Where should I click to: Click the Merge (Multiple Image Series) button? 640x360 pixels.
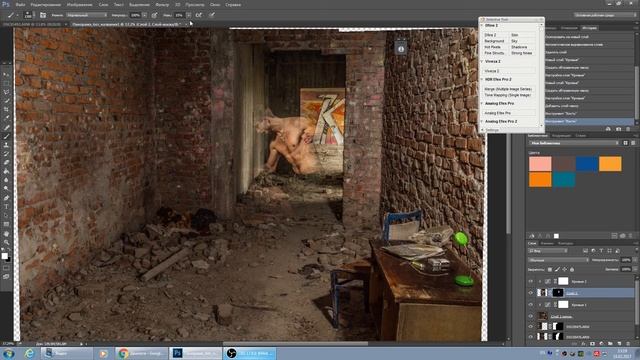pyautogui.click(x=509, y=89)
